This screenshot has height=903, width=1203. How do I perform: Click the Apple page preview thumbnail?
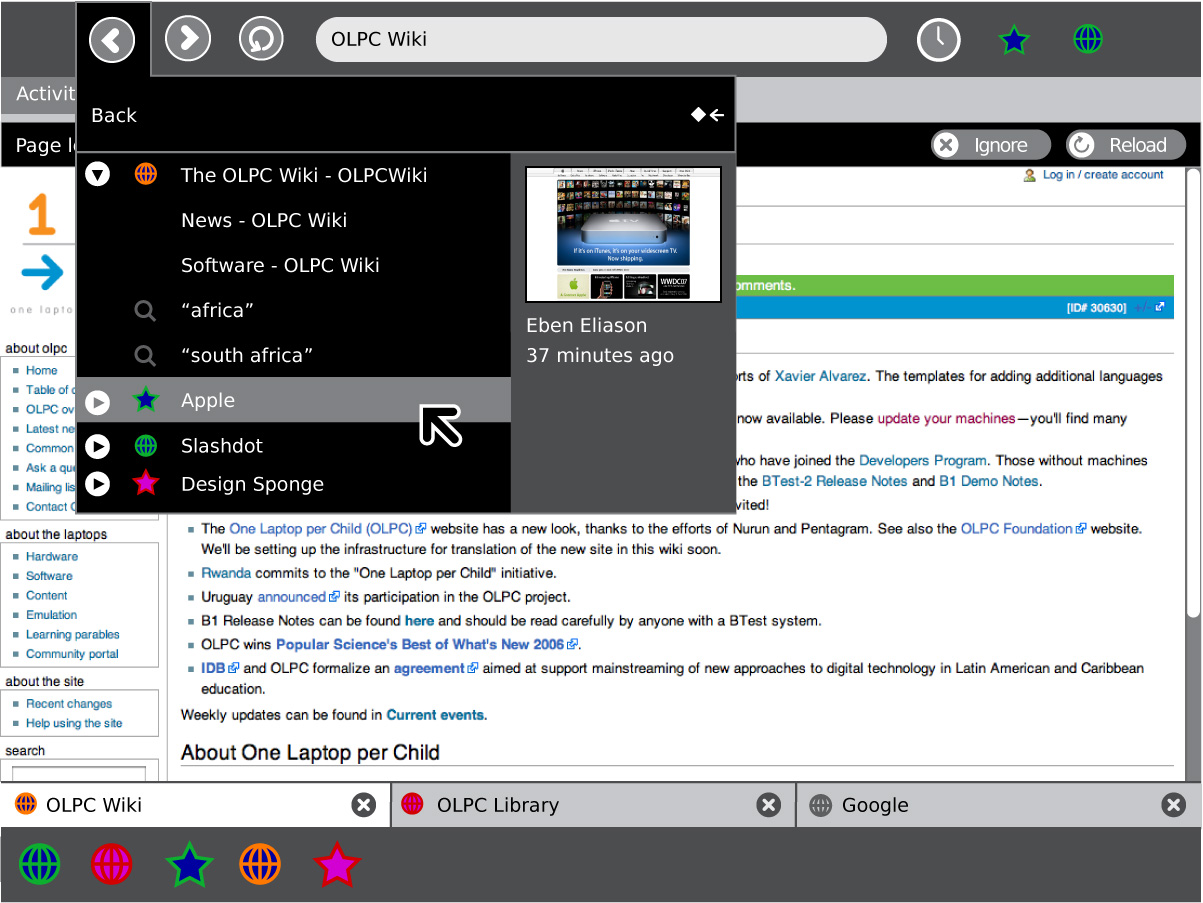coord(623,234)
